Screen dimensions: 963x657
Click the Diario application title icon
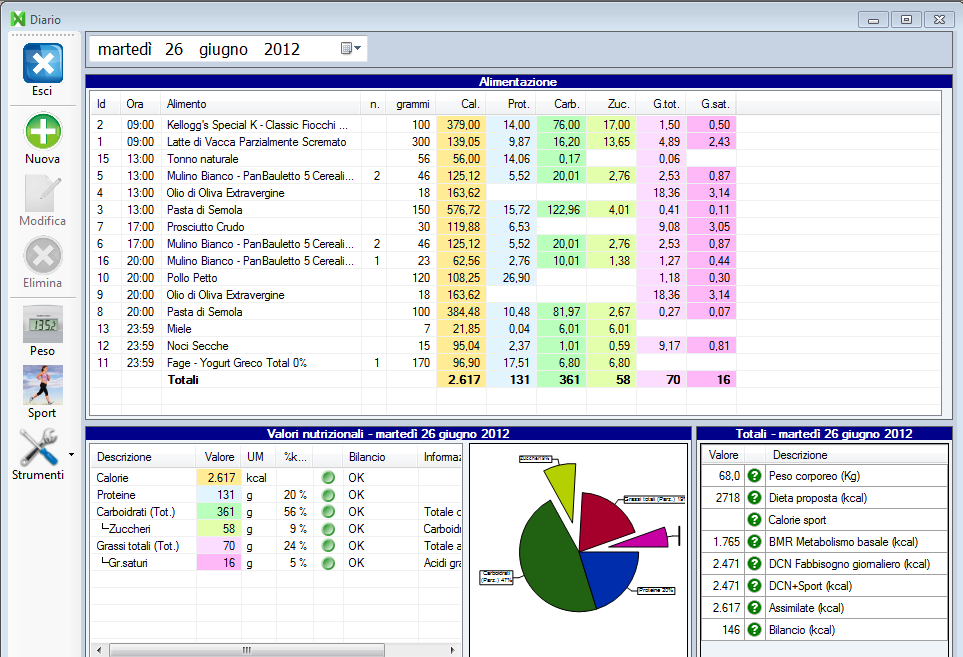18,19
